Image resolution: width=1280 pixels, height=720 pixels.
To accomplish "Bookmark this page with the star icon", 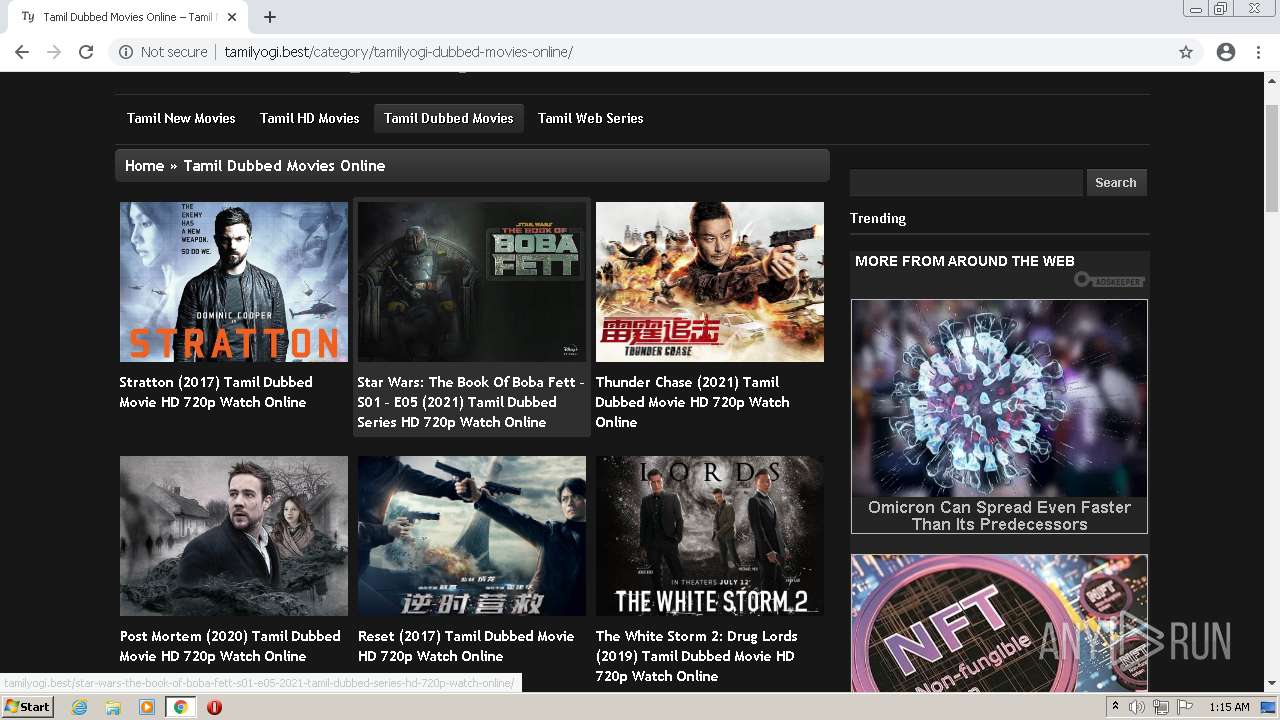I will 1186,52.
